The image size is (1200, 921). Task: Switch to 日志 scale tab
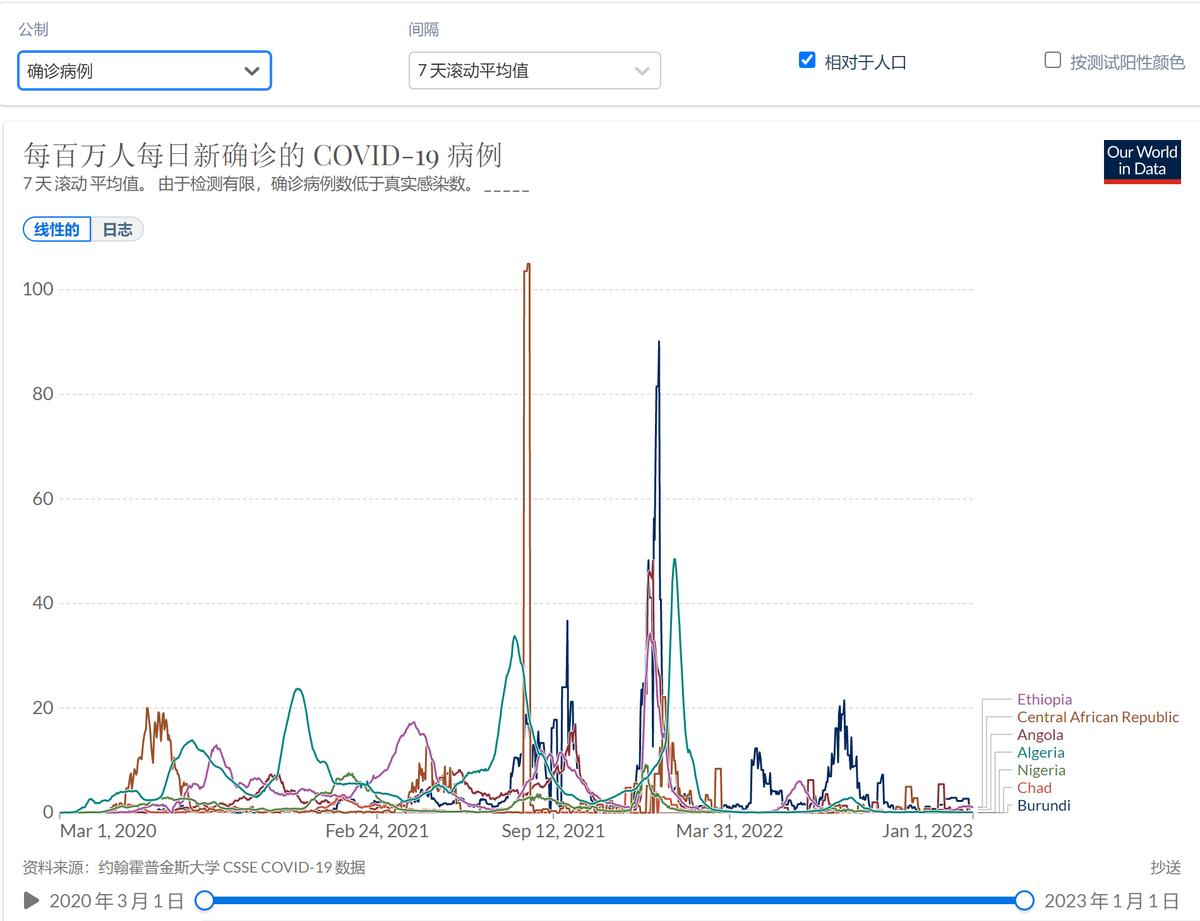pyautogui.click(x=117, y=229)
